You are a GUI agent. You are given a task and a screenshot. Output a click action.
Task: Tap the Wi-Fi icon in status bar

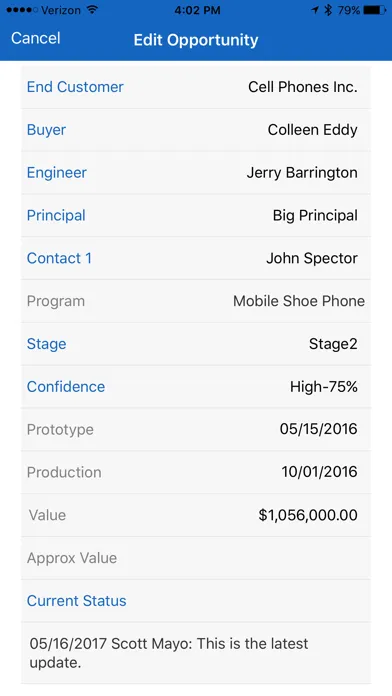tap(92, 10)
